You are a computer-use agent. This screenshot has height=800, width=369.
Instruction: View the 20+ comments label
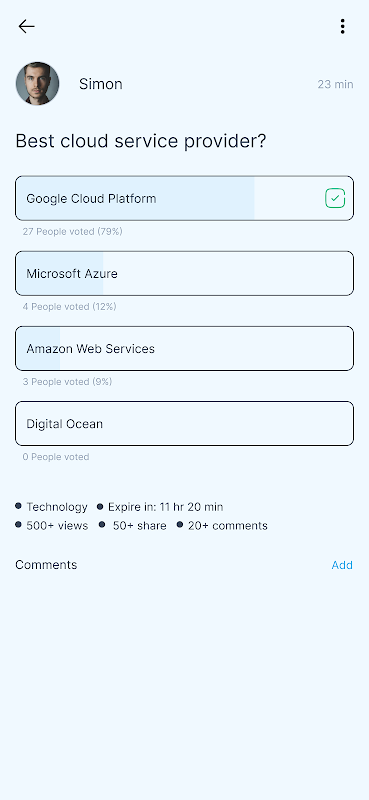tap(228, 526)
